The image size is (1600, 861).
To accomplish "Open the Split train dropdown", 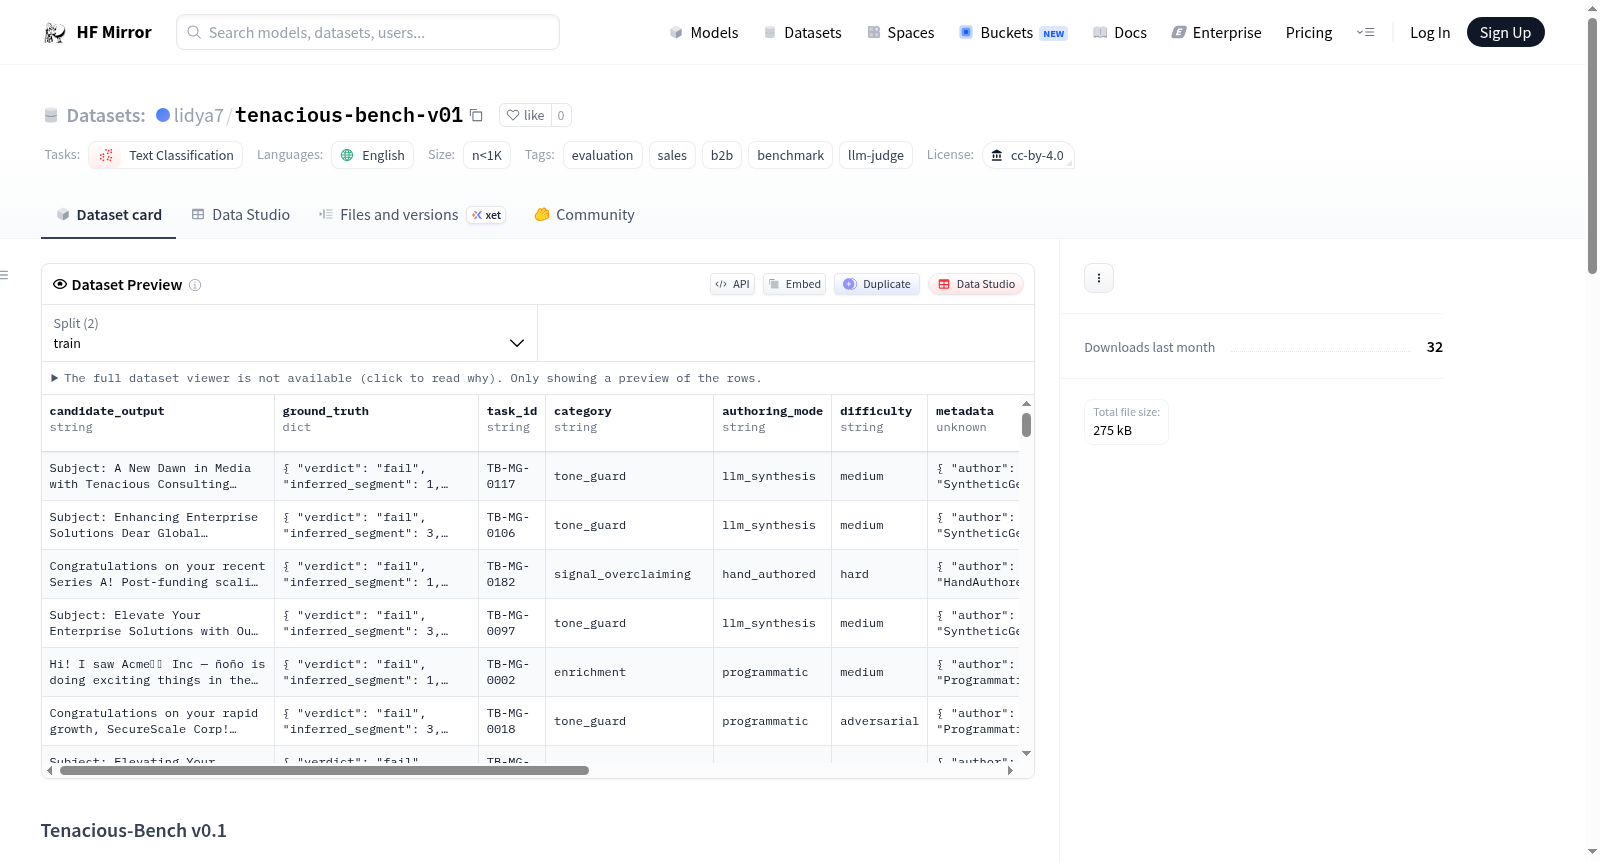I will (290, 333).
